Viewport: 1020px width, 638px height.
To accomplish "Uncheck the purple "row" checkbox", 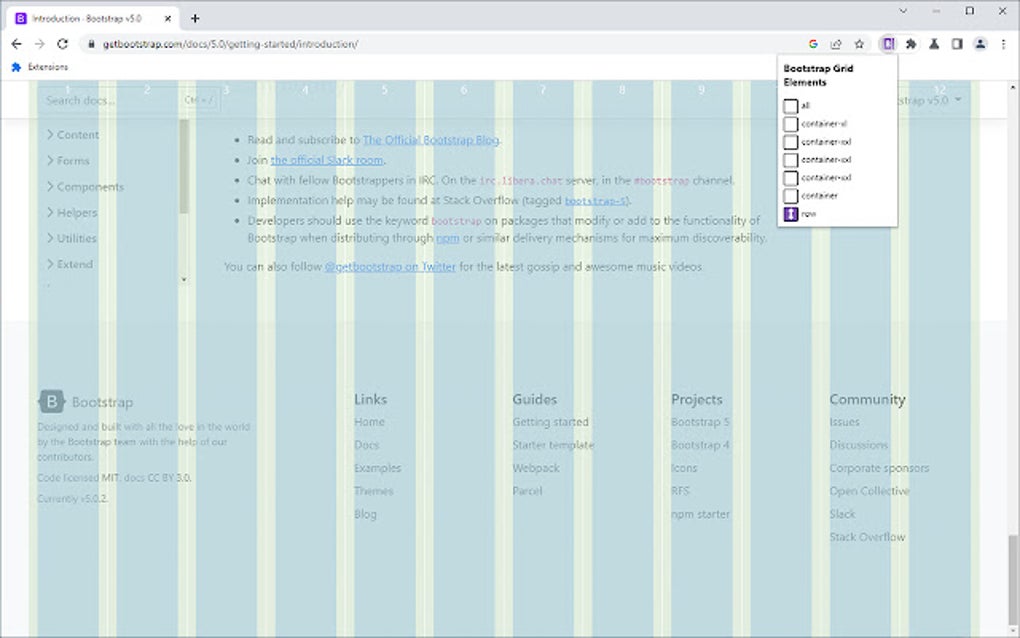I will click(x=790, y=214).
